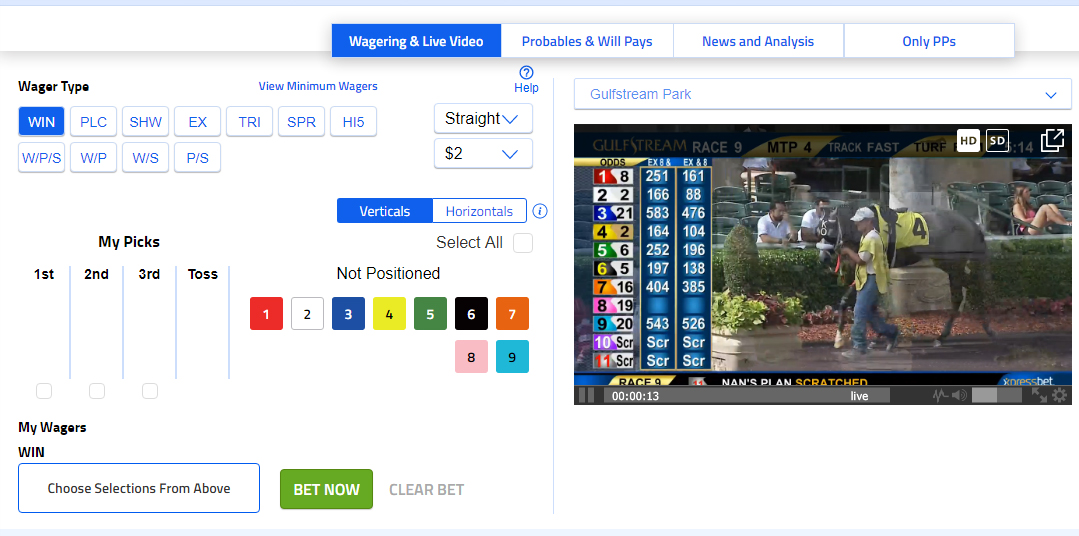Image resolution: width=1079 pixels, height=536 pixels.
Task: Open the Straight wager modifier dropdown
Action: coord(483,118)
